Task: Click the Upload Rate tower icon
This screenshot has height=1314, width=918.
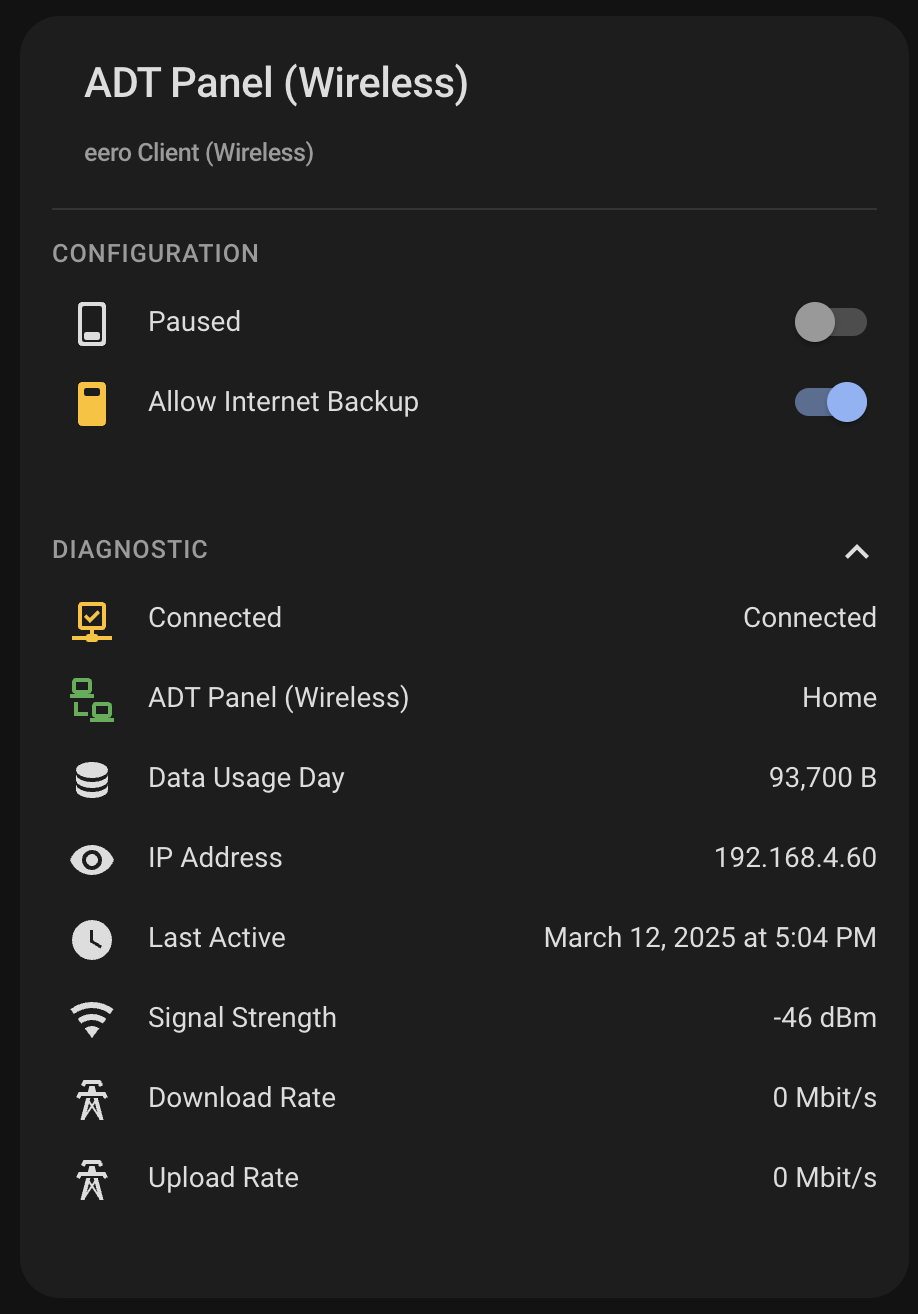Action: click(92, 1179)
